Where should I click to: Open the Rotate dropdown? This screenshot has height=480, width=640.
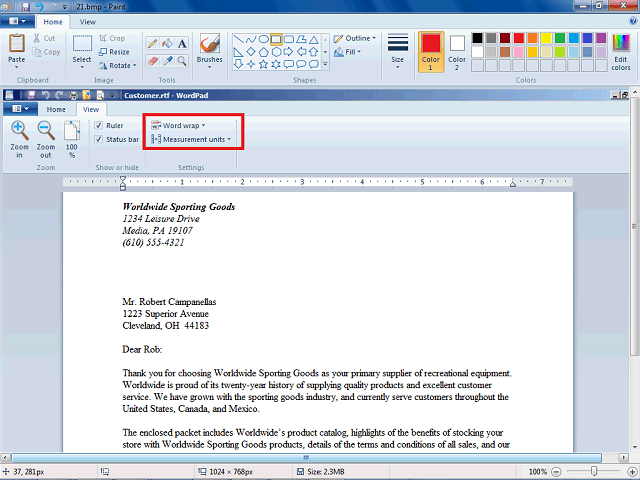pyautogui.click(x=118, y=65)
